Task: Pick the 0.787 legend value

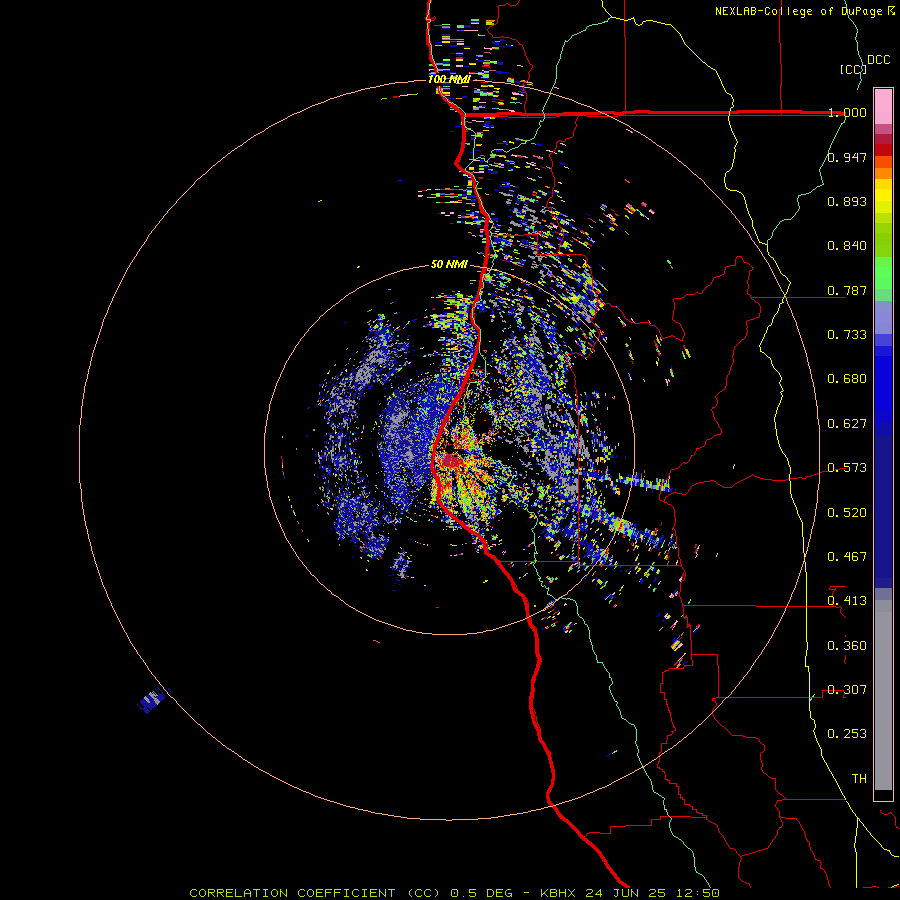Action: [x=847, y=290]
